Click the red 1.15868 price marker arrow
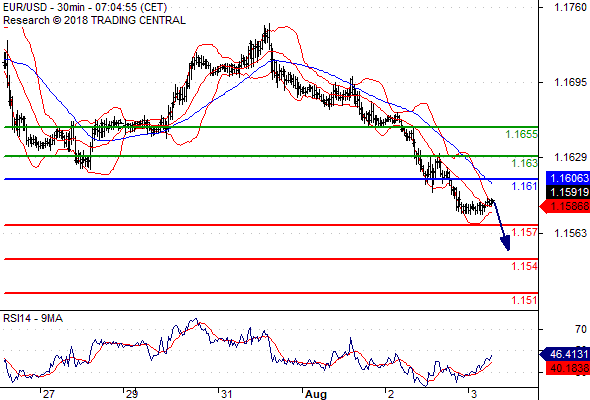 pyautogui.click(x=564, y=206)
